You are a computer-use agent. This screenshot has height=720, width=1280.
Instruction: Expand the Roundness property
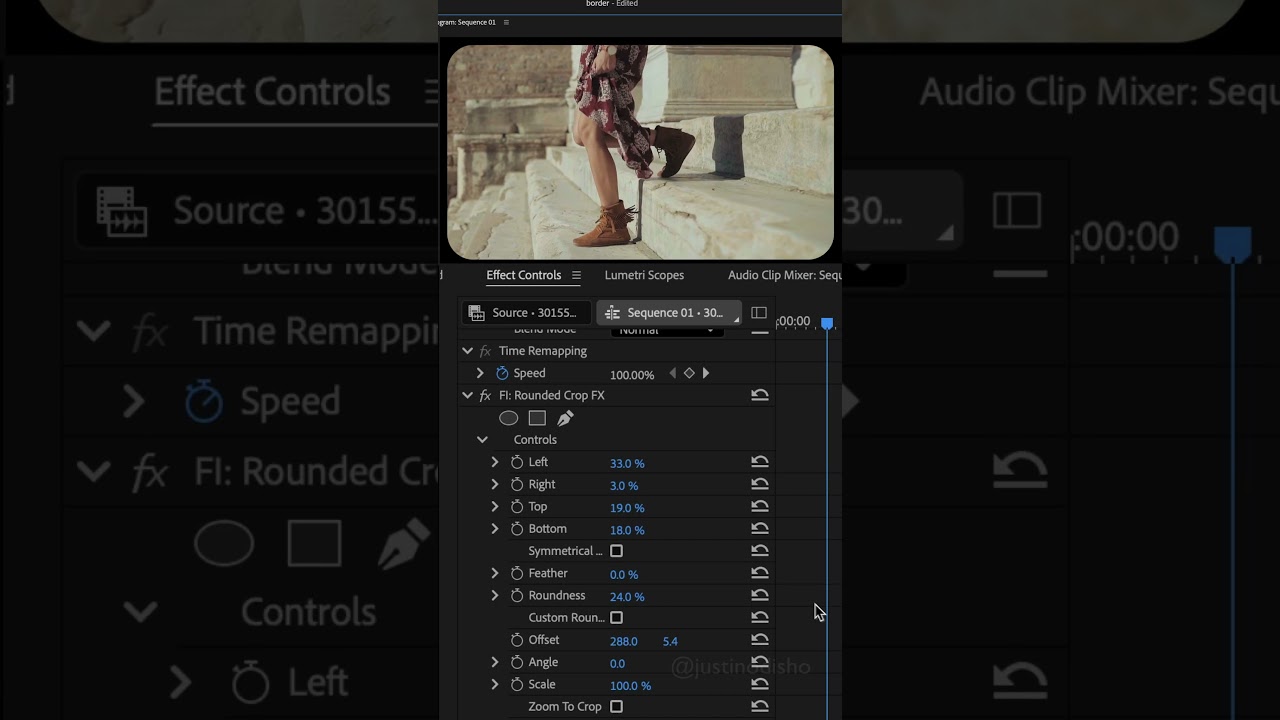[x=494, y=595]
